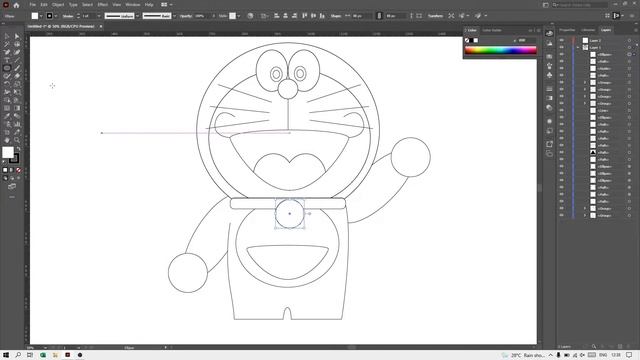Viewport: 640px width, 360px height.
Task: Select the Rotate tool
Action: [7, 84]
